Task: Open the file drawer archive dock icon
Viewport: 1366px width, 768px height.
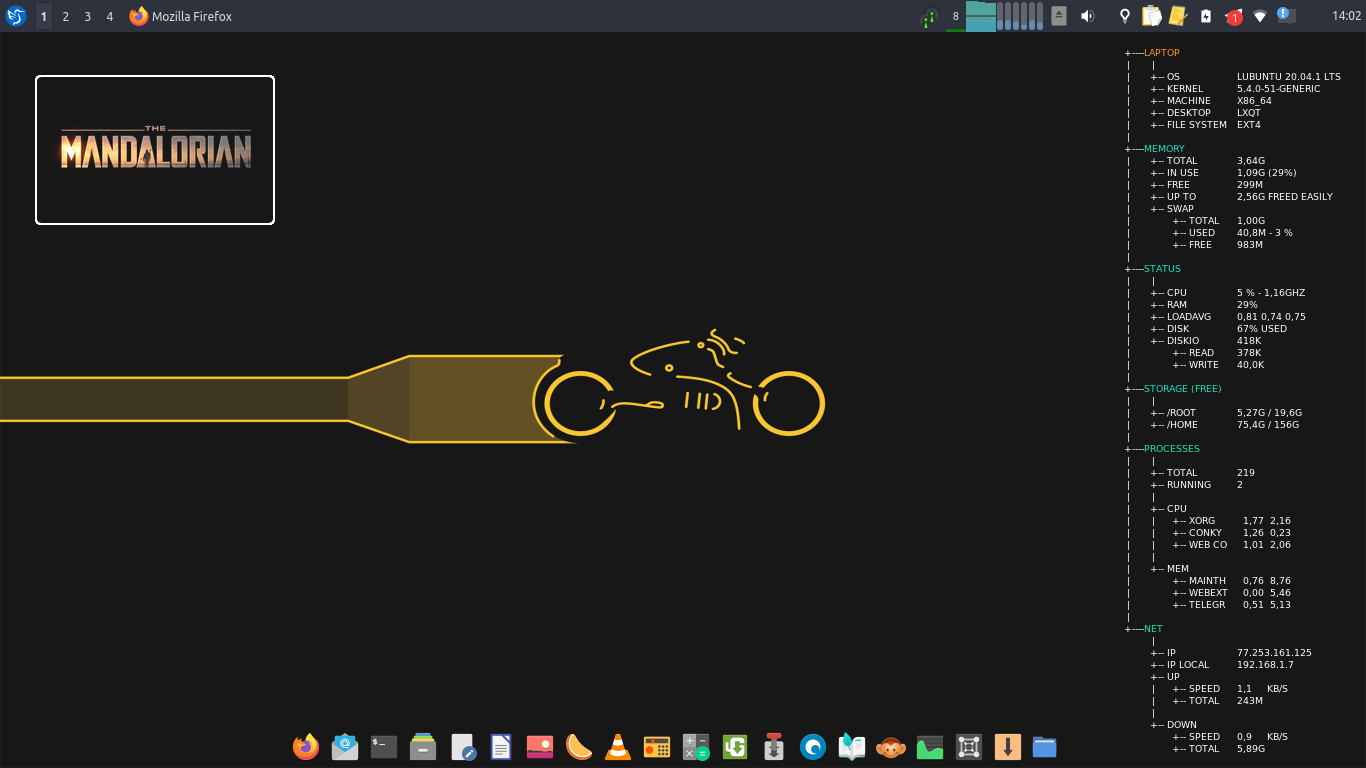Action: tap(423, 747)
